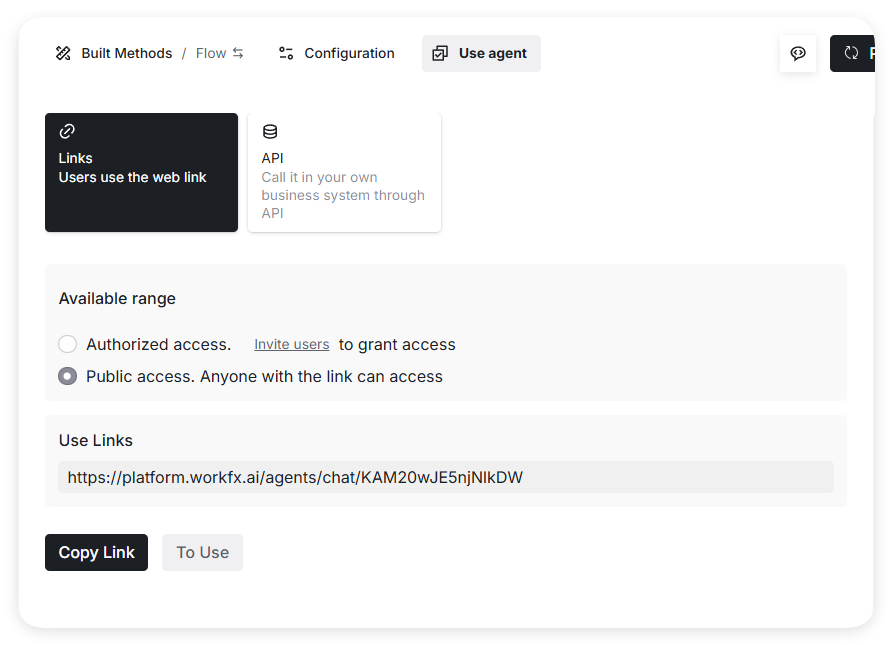Click the Flow breadcrumb label
892x645 pixels.
click(x=211, y=53)
